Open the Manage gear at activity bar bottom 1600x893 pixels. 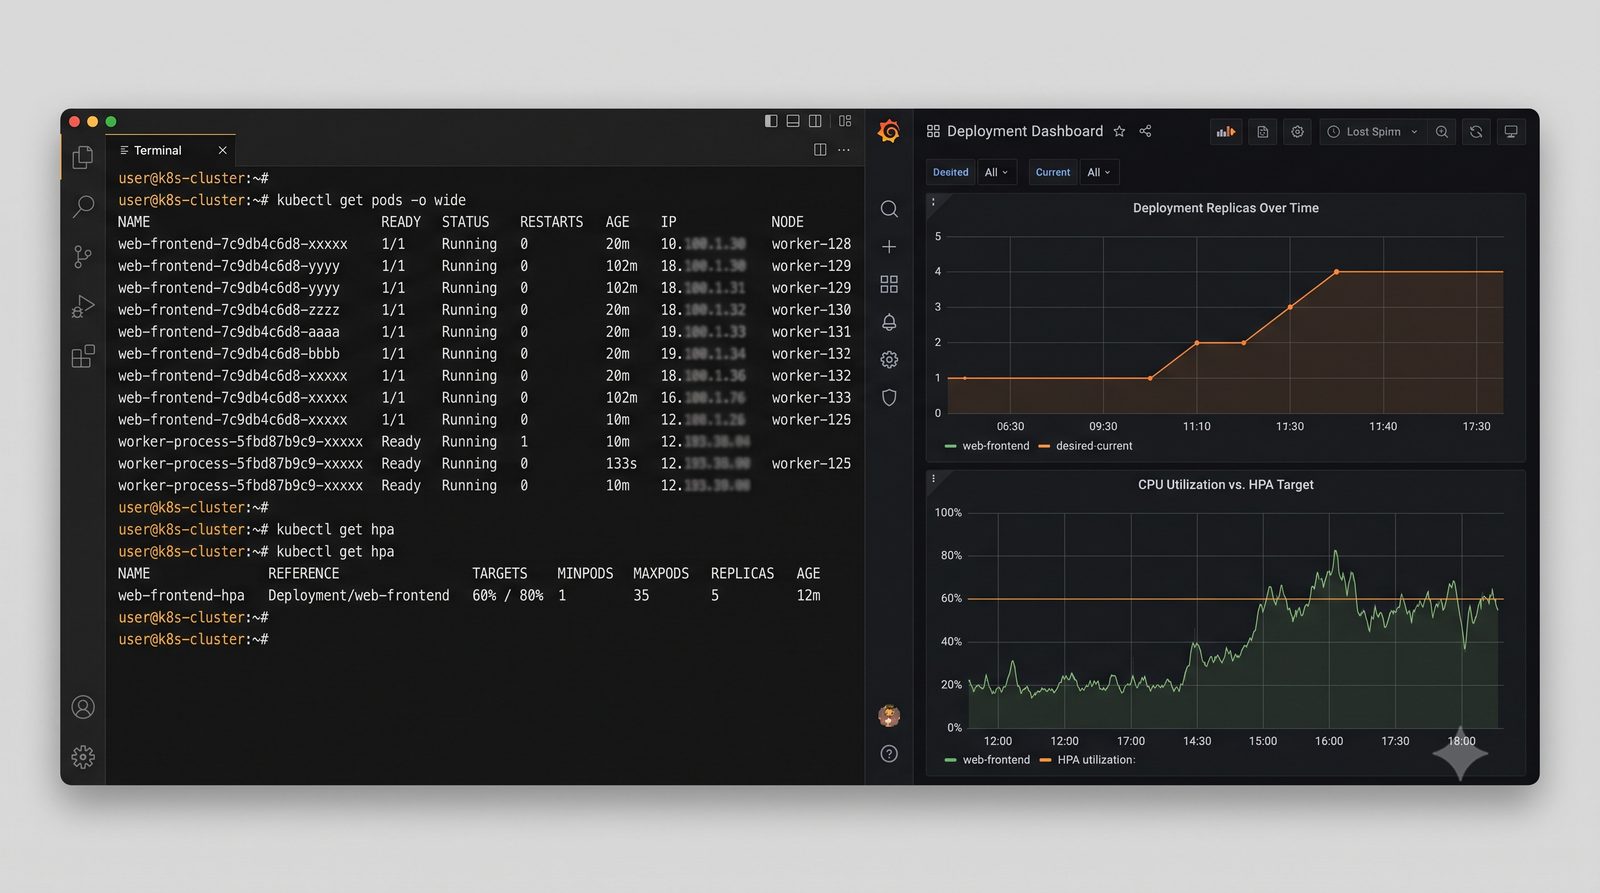pyautogui.click(x=83, y=757)
